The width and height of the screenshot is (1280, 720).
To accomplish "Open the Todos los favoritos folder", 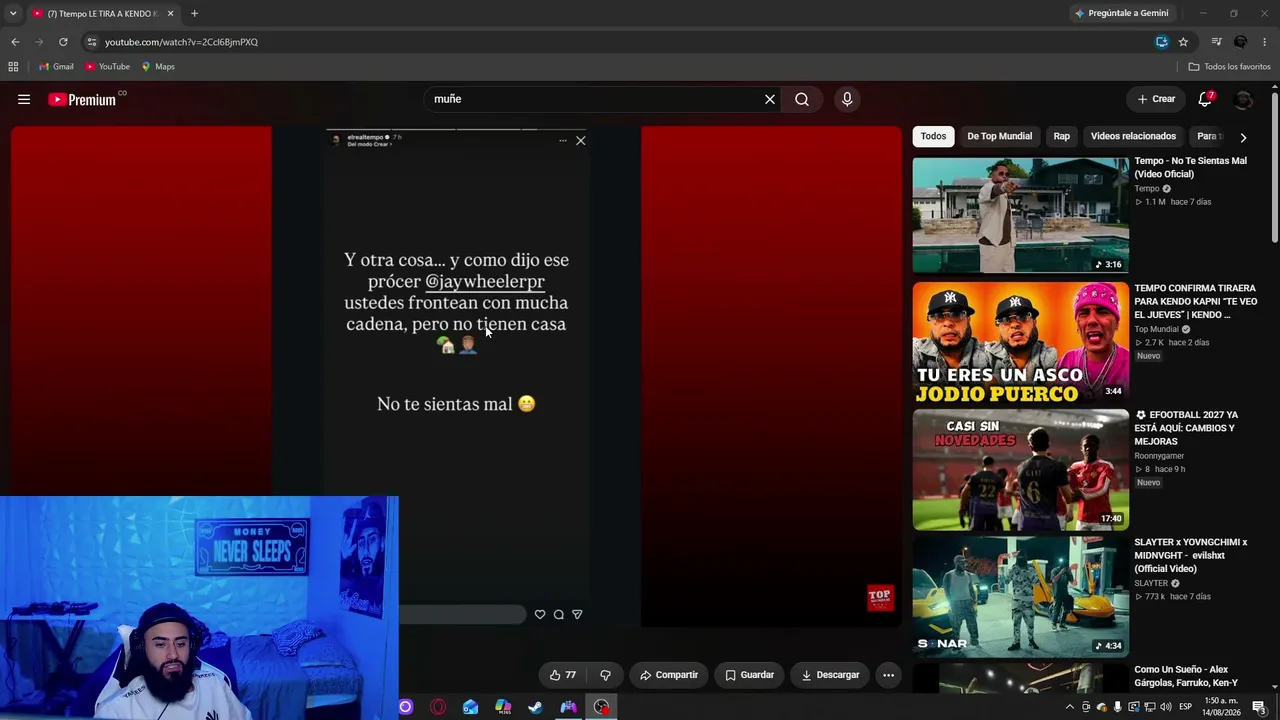I will pos(1229,67).
